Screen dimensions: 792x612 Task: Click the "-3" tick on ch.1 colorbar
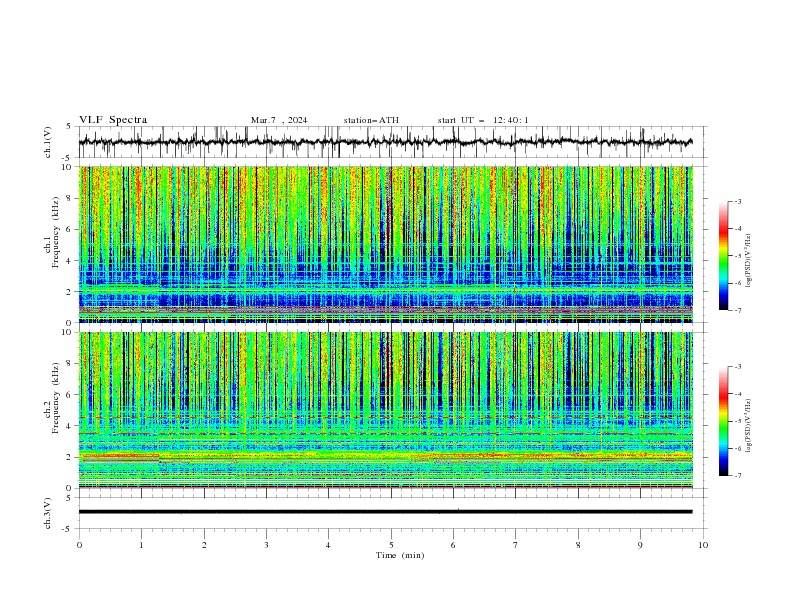click(x=738, y=201)
